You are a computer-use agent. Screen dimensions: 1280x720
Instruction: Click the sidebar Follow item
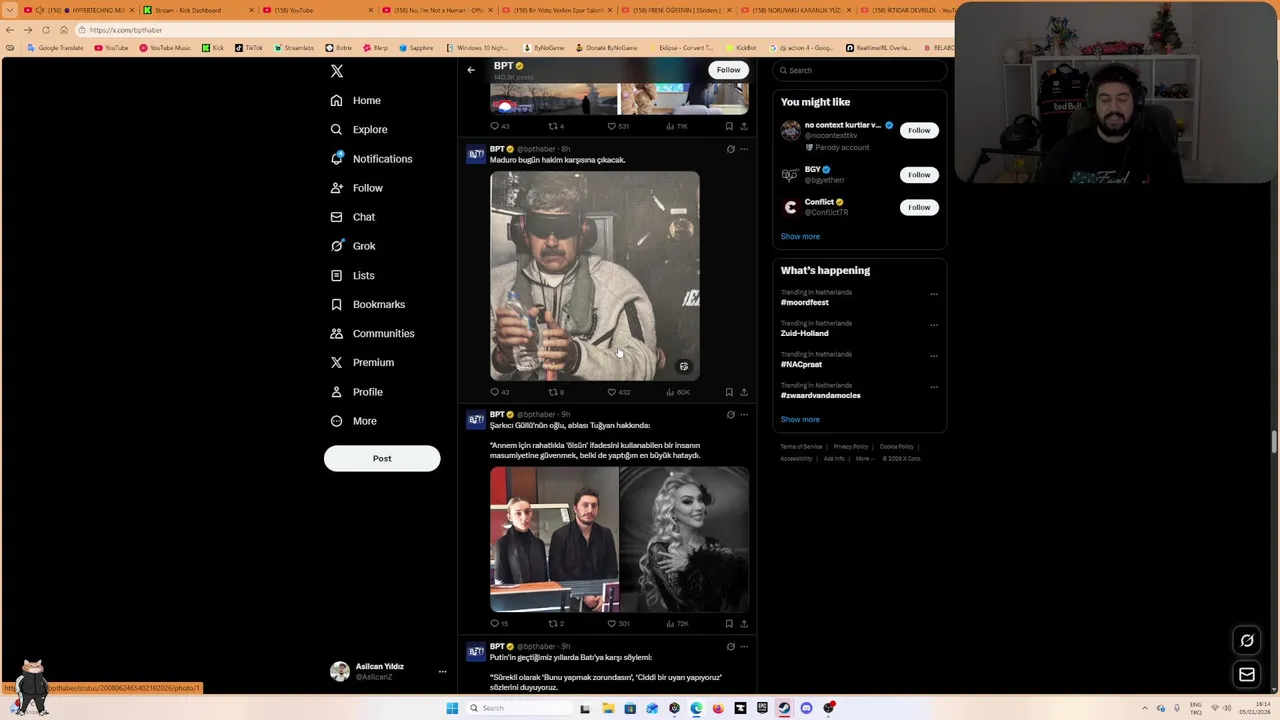357,188
